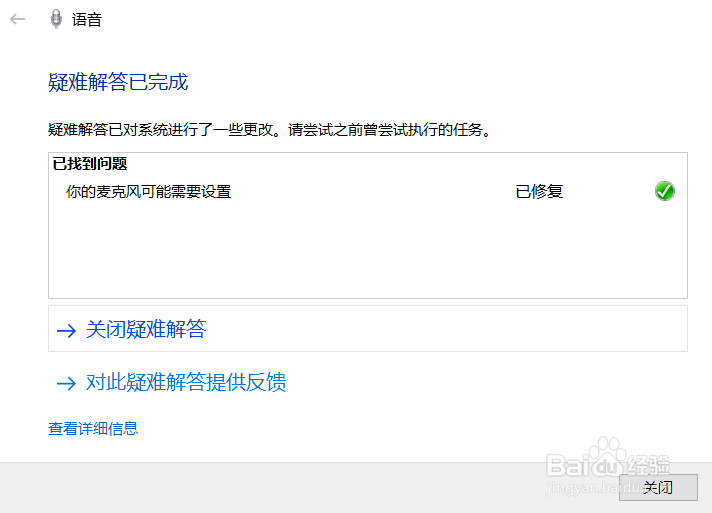Select the 你的麦克风可能需要设置 issue row
The height and width of the screenshot is (513, 712).
pos(368,192)
